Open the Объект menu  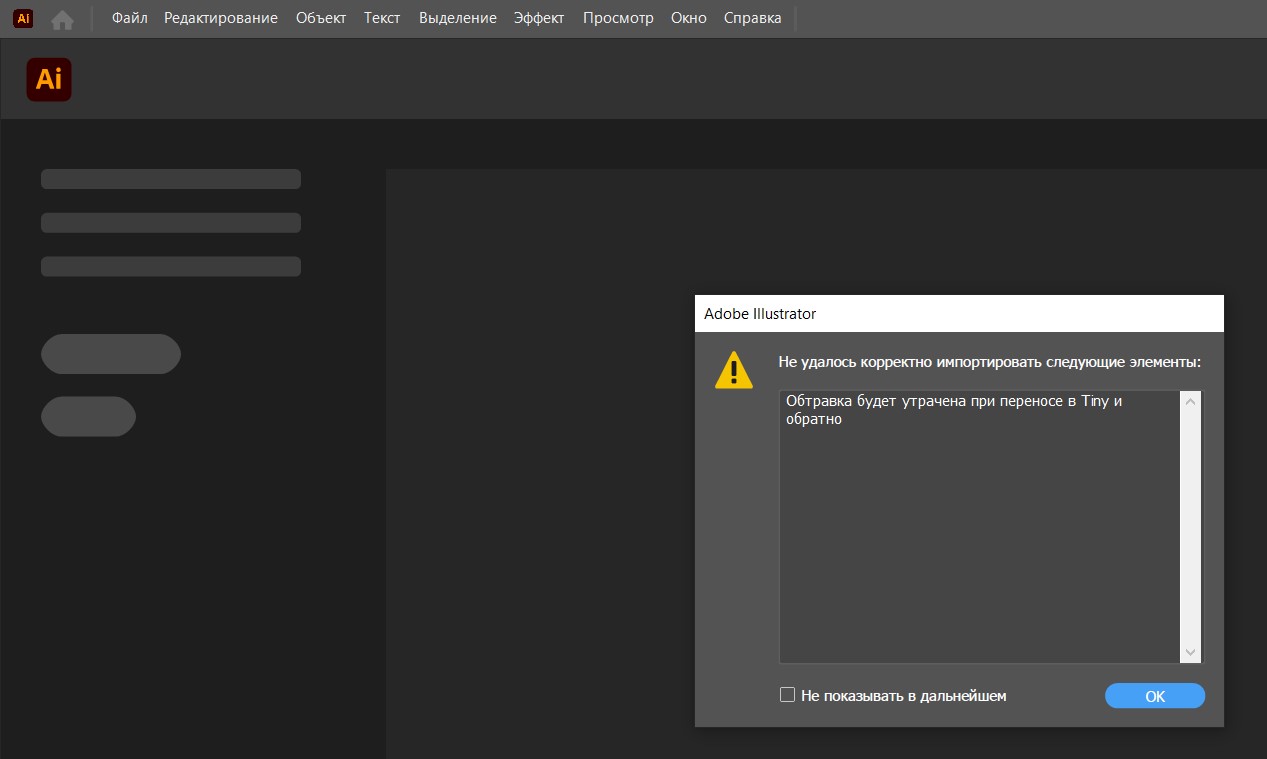tap(321, 18)
